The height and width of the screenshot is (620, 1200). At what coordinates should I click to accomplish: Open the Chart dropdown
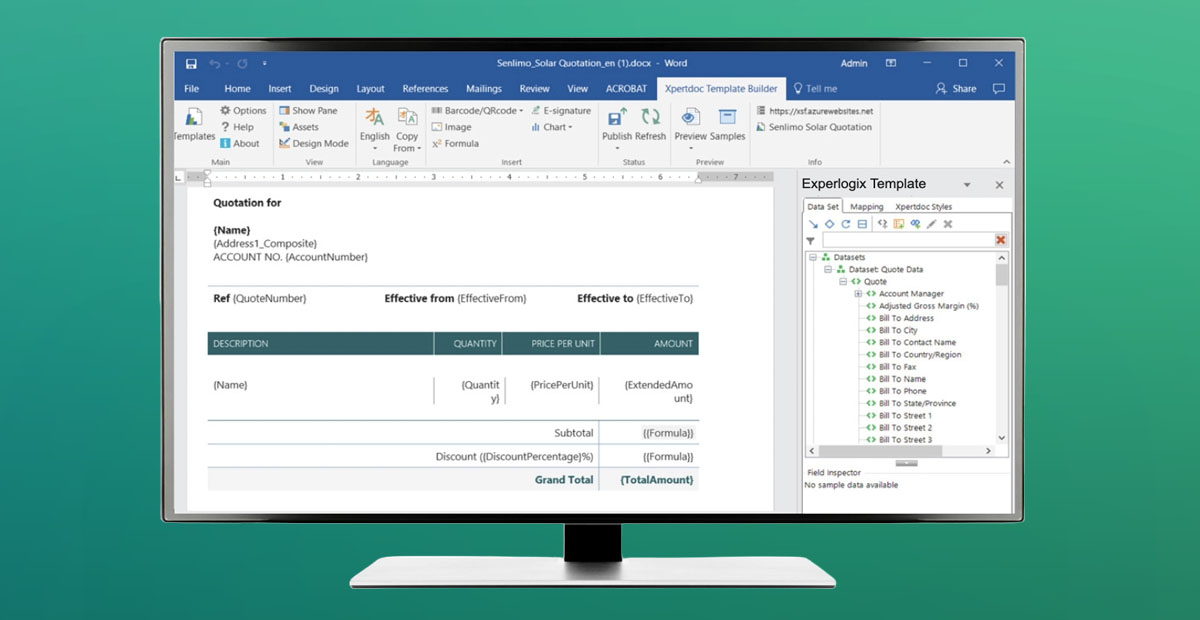pyautogui.click(x=551, y=127)
